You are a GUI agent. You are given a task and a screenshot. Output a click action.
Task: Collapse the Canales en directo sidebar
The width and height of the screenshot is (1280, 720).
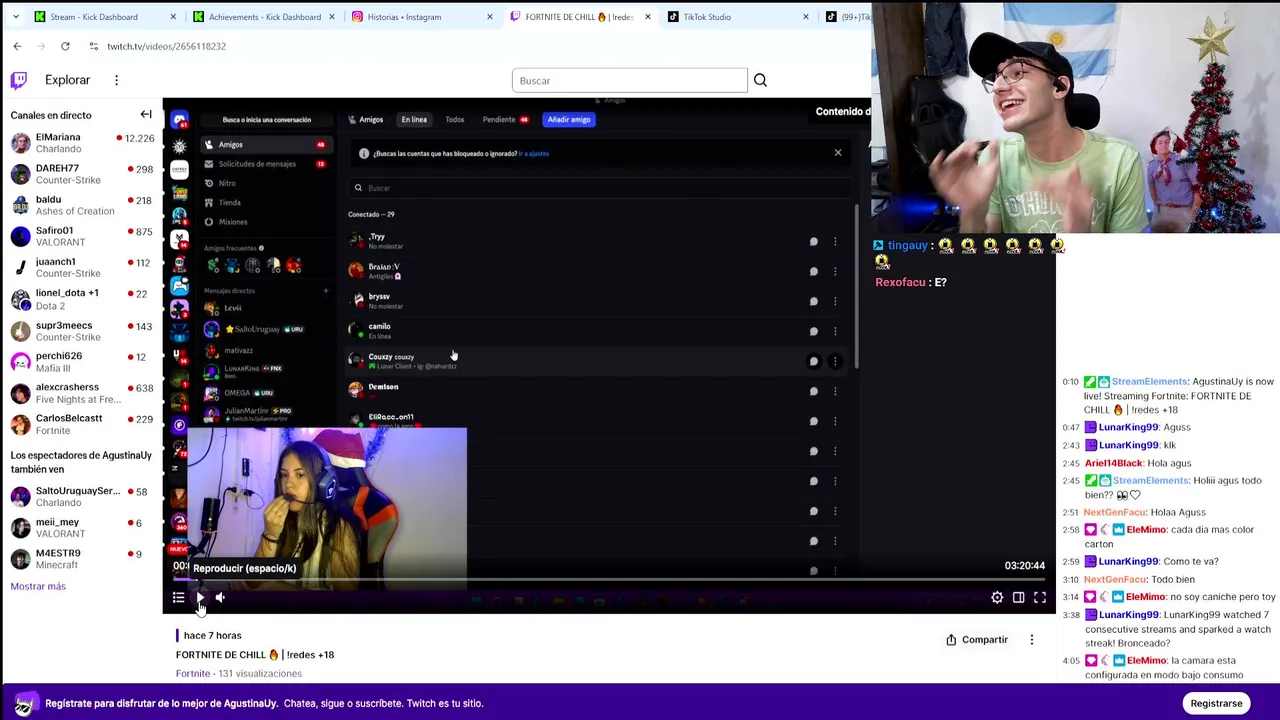point(146,115)
